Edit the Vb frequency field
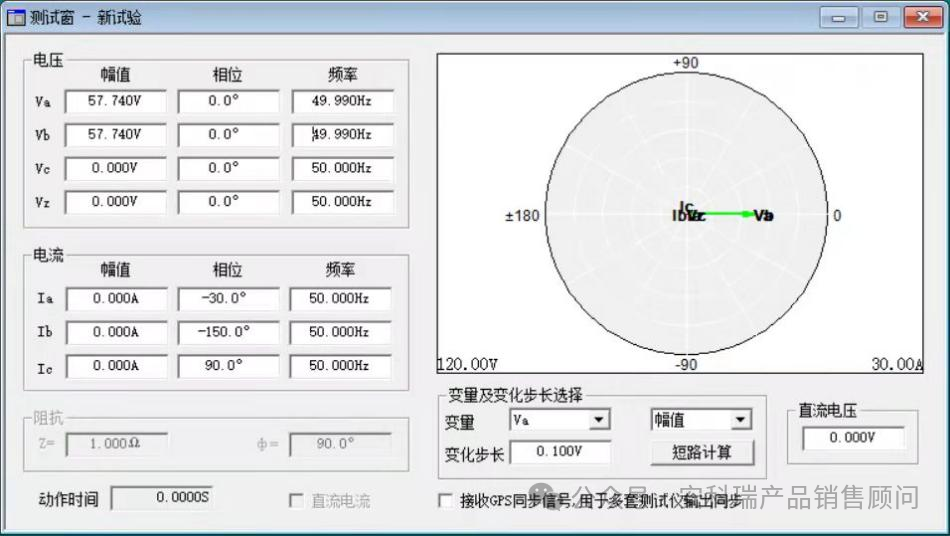The image size is (950, 536). tap(342, 134)
